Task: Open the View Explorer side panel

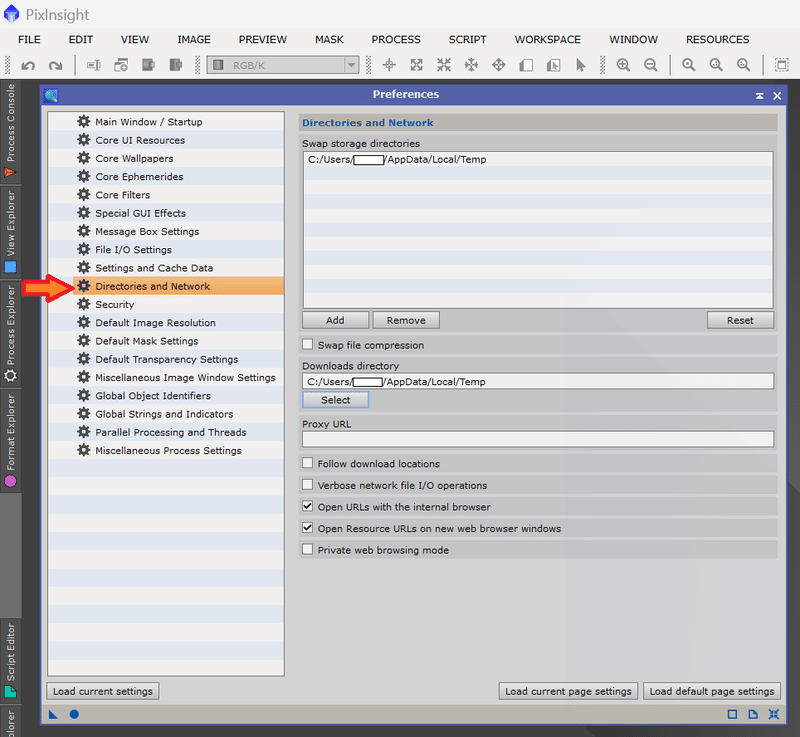Action: coord(10,232)
